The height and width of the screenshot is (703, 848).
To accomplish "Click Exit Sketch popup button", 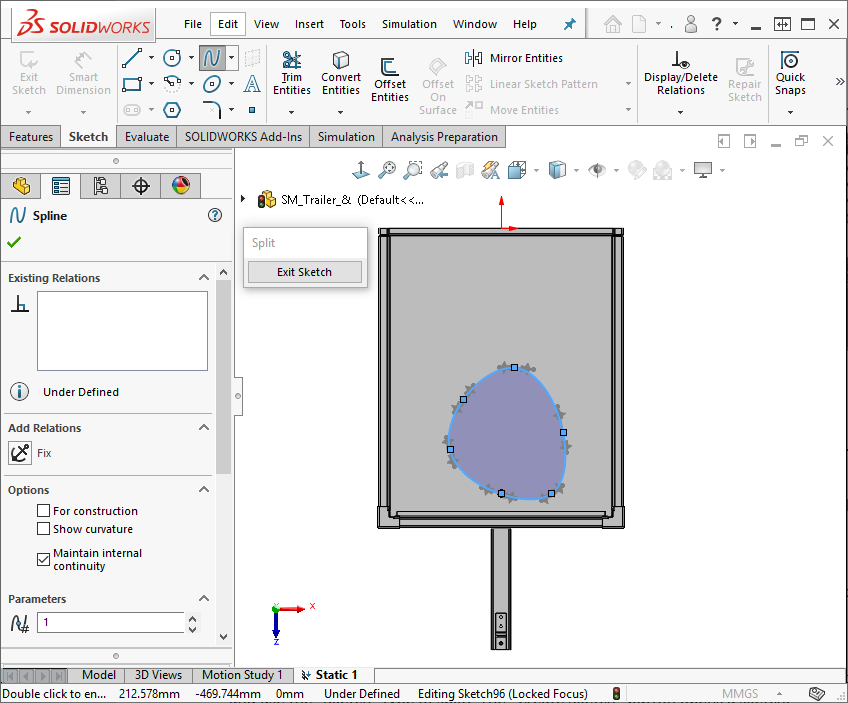I will pos(304,272).
